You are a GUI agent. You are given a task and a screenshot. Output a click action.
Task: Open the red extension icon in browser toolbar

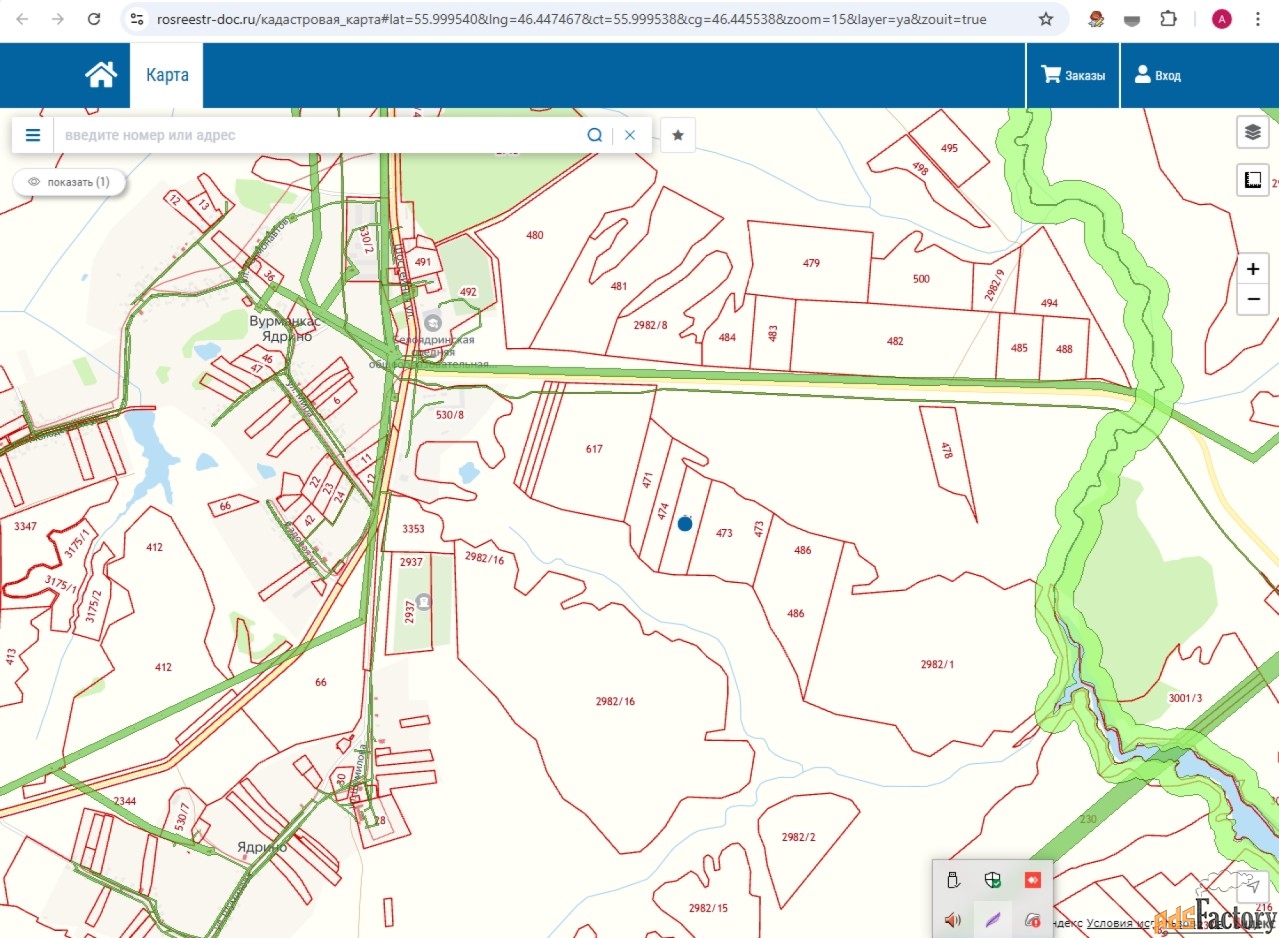pyautogui.click(x=1096, y=19)
